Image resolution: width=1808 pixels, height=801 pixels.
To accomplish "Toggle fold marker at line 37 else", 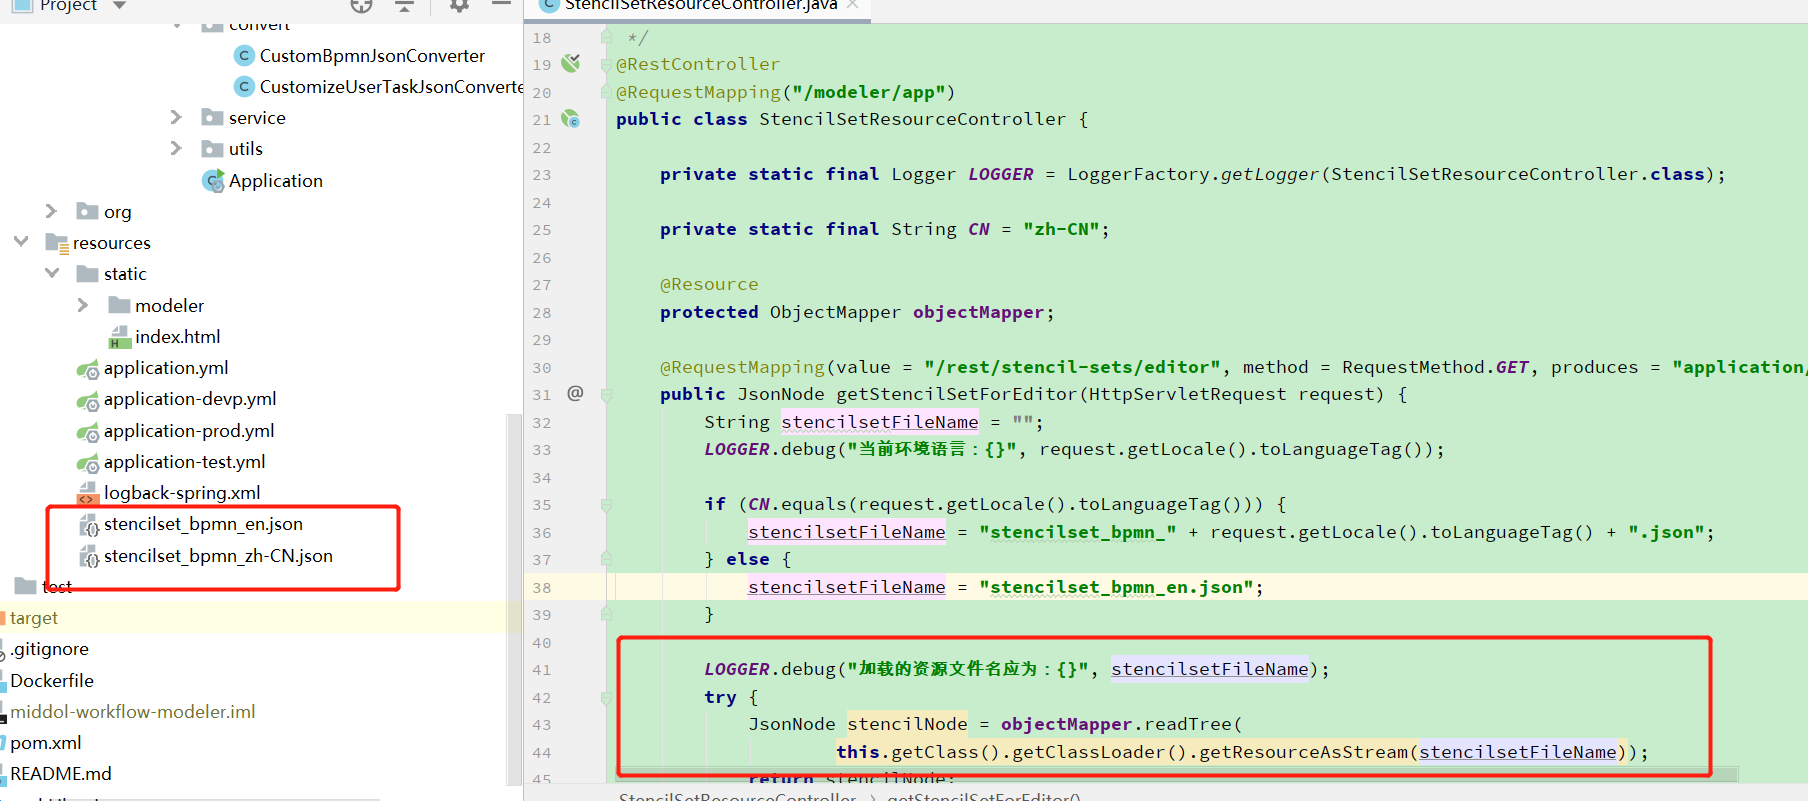I will [x=606, y=559].
